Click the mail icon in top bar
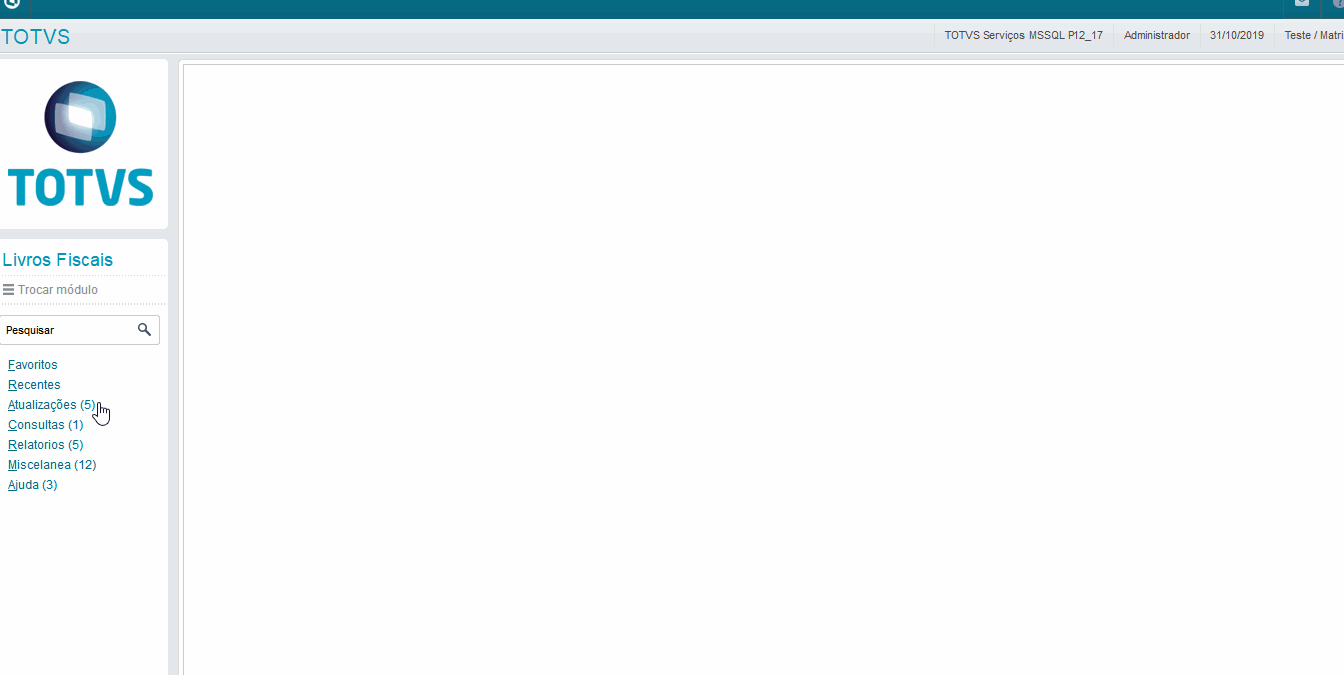The width and height of the screenshot is (1344, 675). 1301,4
